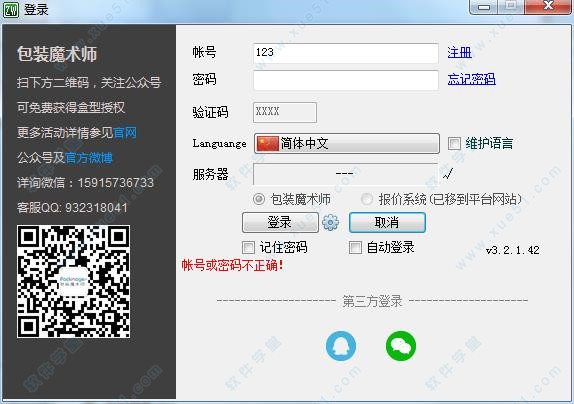Click the QR code image
574x404 pixels.
(73, 281)
